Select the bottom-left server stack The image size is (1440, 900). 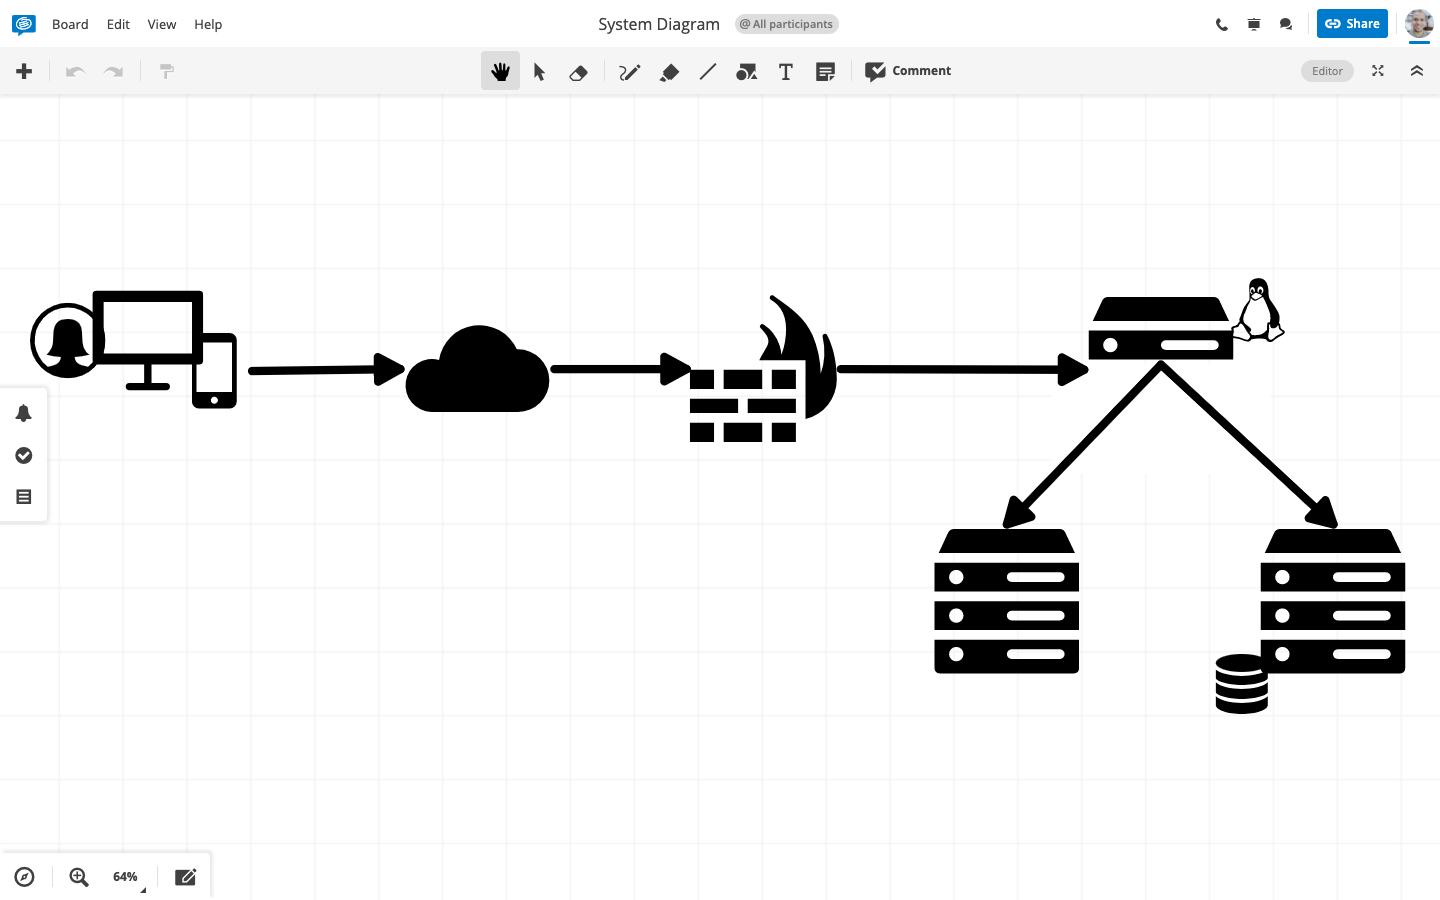1007,601
